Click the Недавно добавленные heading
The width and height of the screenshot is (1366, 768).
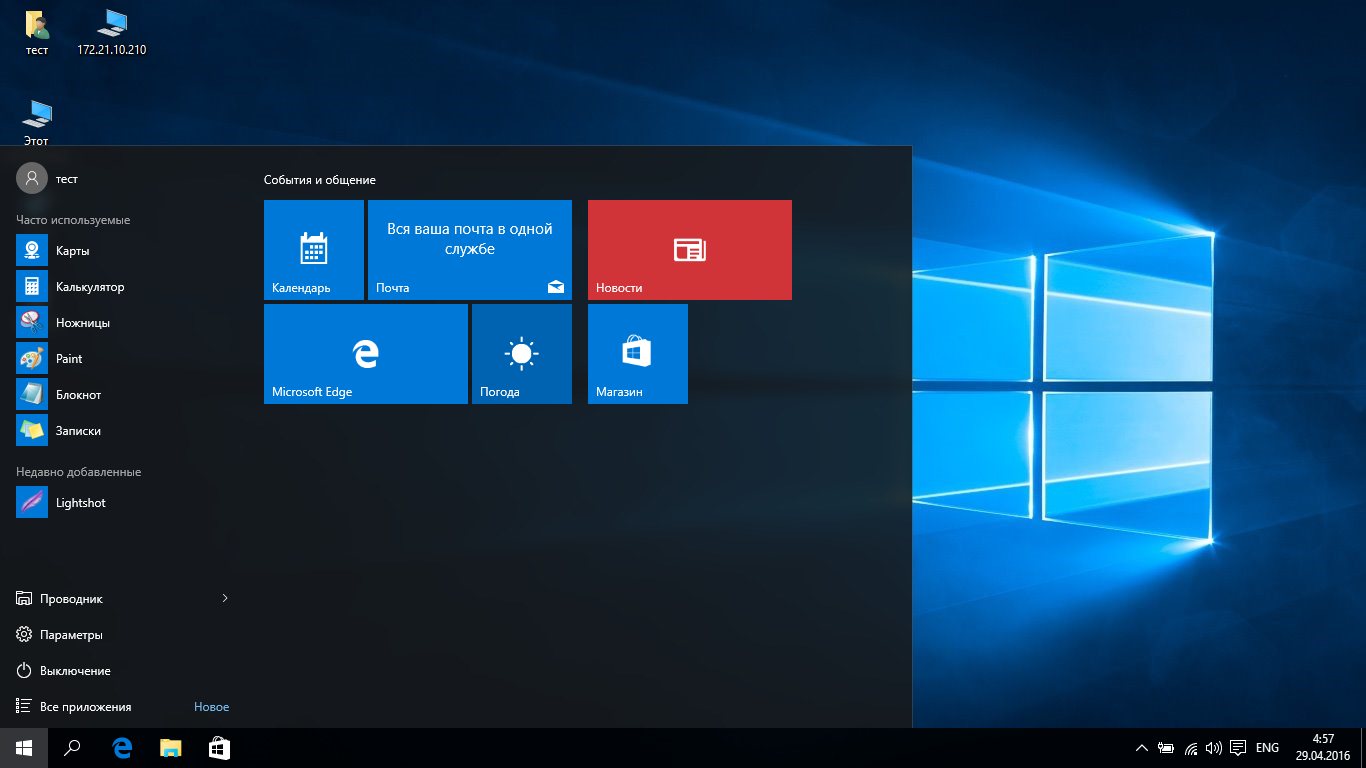pyautogui.click(x=78, y=472)
